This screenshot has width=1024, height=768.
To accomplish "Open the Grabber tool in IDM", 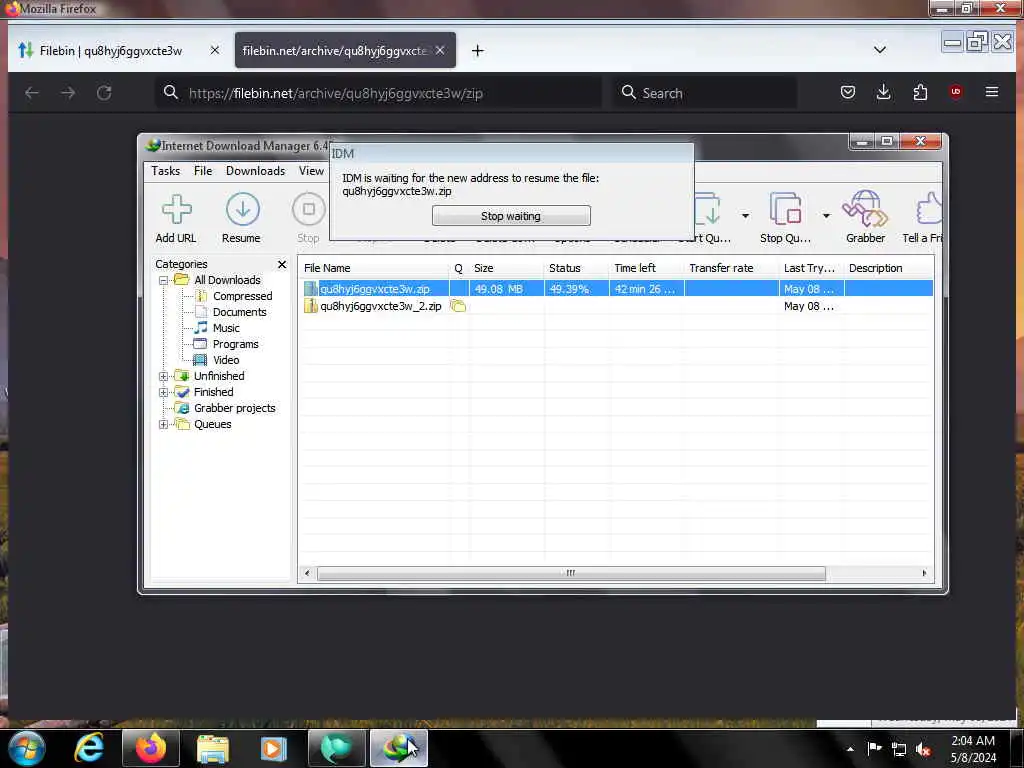I will 865,218.
